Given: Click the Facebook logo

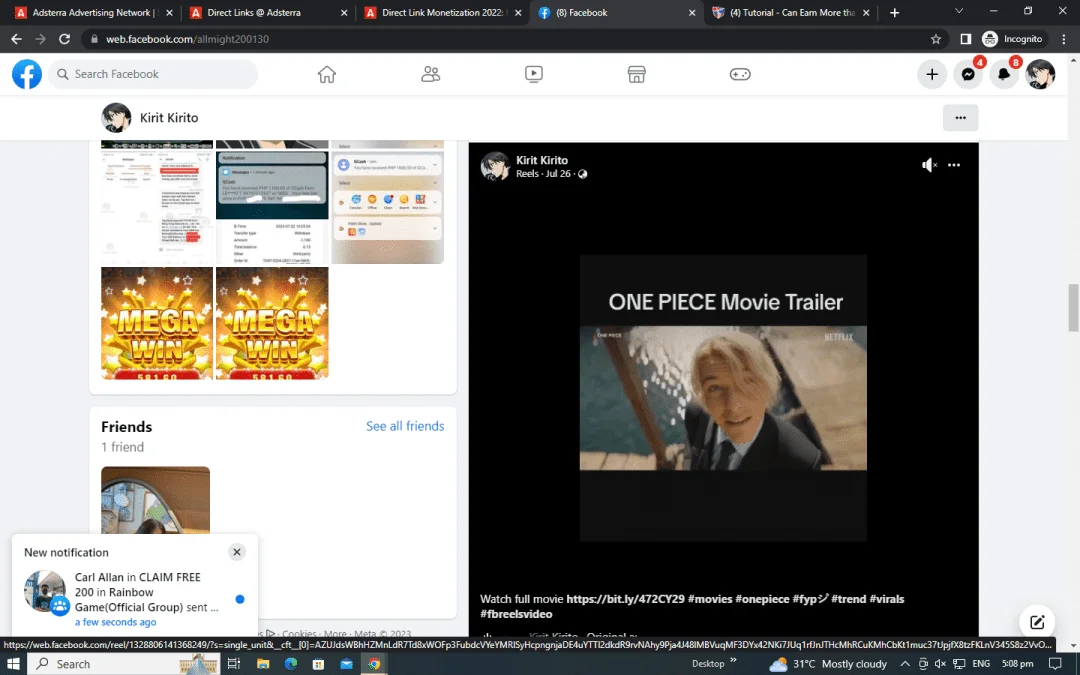Looking at the screenshot, I should click(x=27, y=74).
